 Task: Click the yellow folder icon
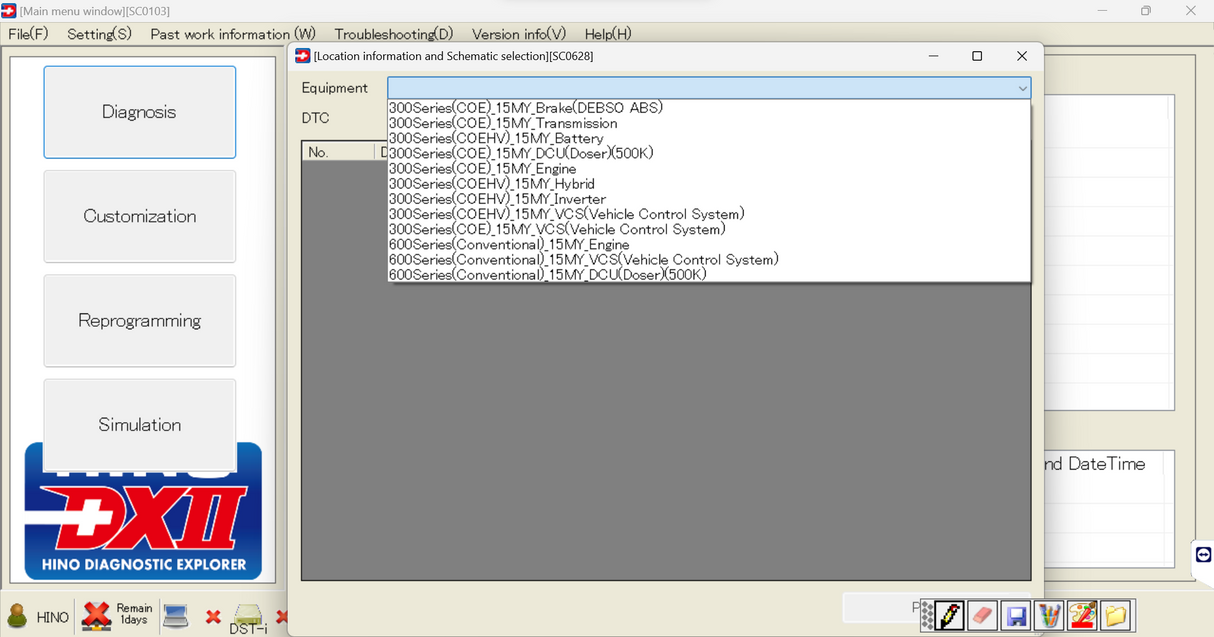click(x=1115, y=615)
